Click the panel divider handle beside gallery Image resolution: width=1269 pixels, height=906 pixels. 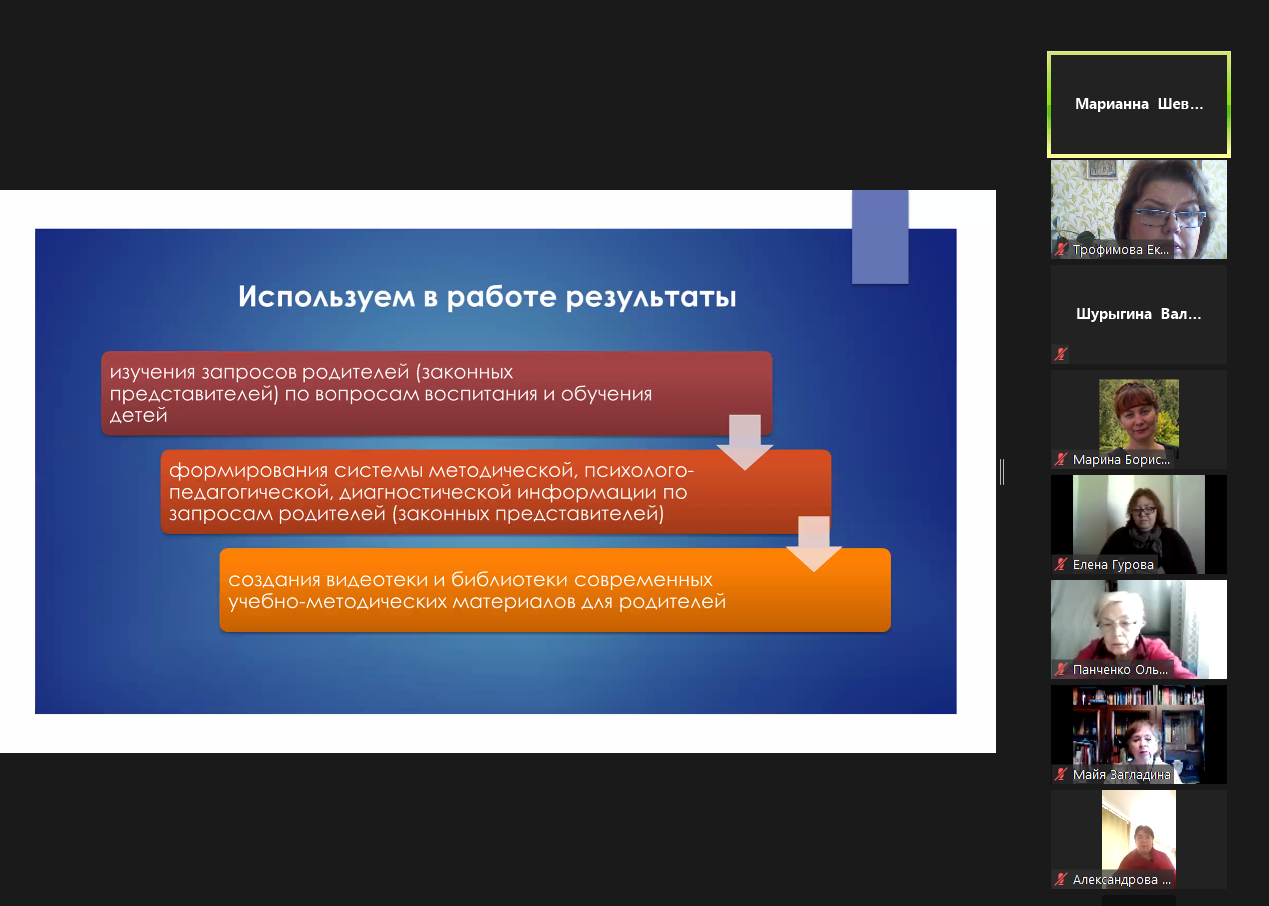(1001, 471)
